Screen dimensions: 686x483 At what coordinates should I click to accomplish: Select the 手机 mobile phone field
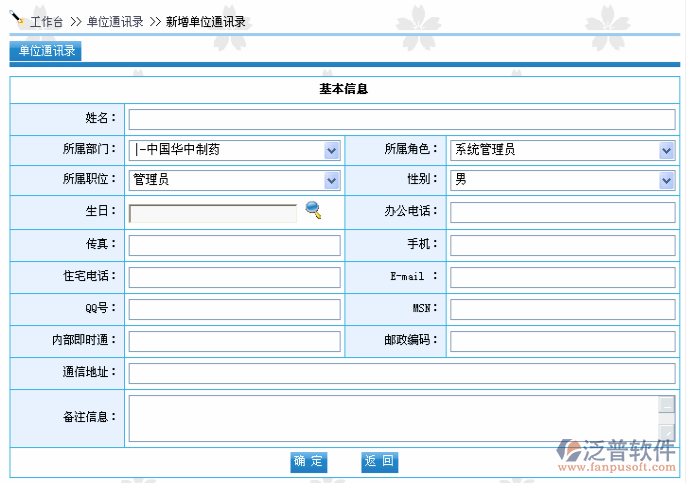click(x=562, y=245)
